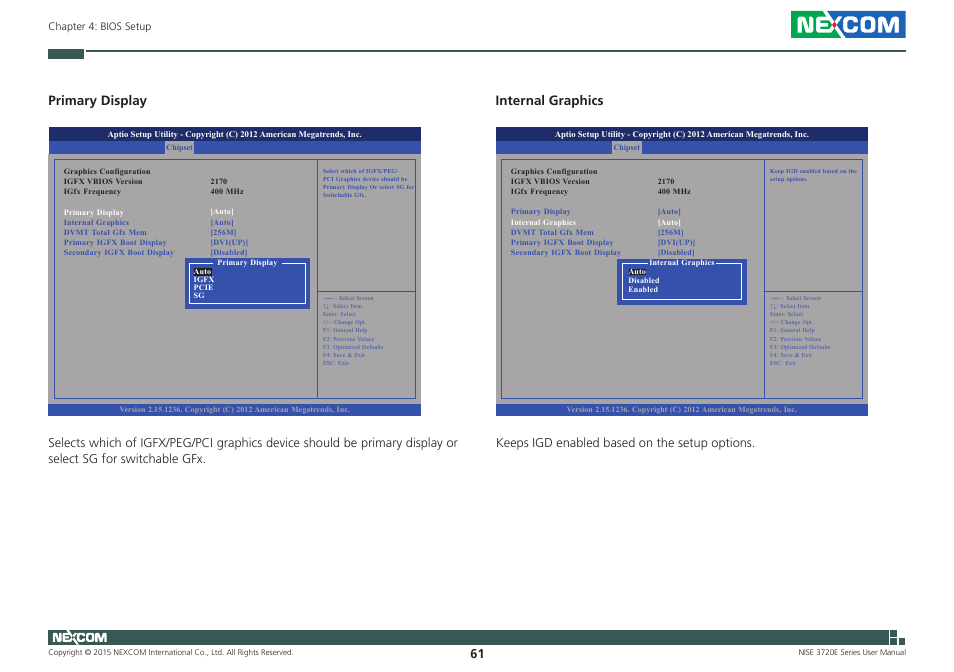The image size is (954, 672).
Task: Click page number 61
Action: click(477, 653)
